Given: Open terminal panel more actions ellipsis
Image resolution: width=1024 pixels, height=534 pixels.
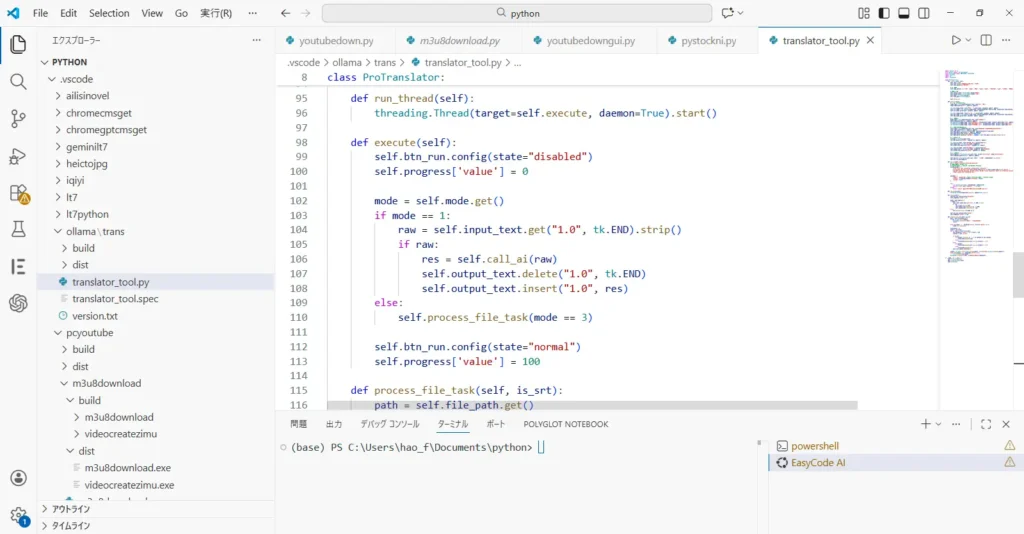Looking at the screenshot, I should pos(956,424).
